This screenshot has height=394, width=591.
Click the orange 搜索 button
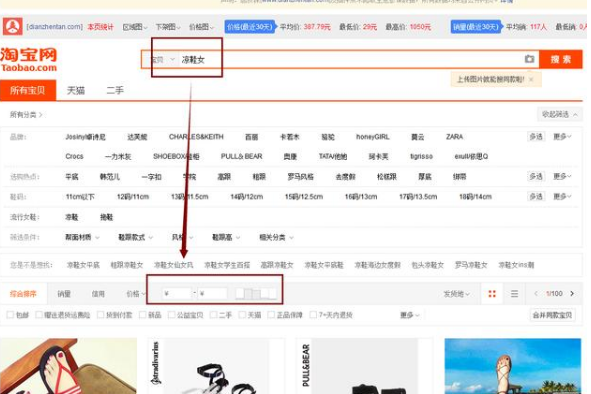(x=561, y=59)
